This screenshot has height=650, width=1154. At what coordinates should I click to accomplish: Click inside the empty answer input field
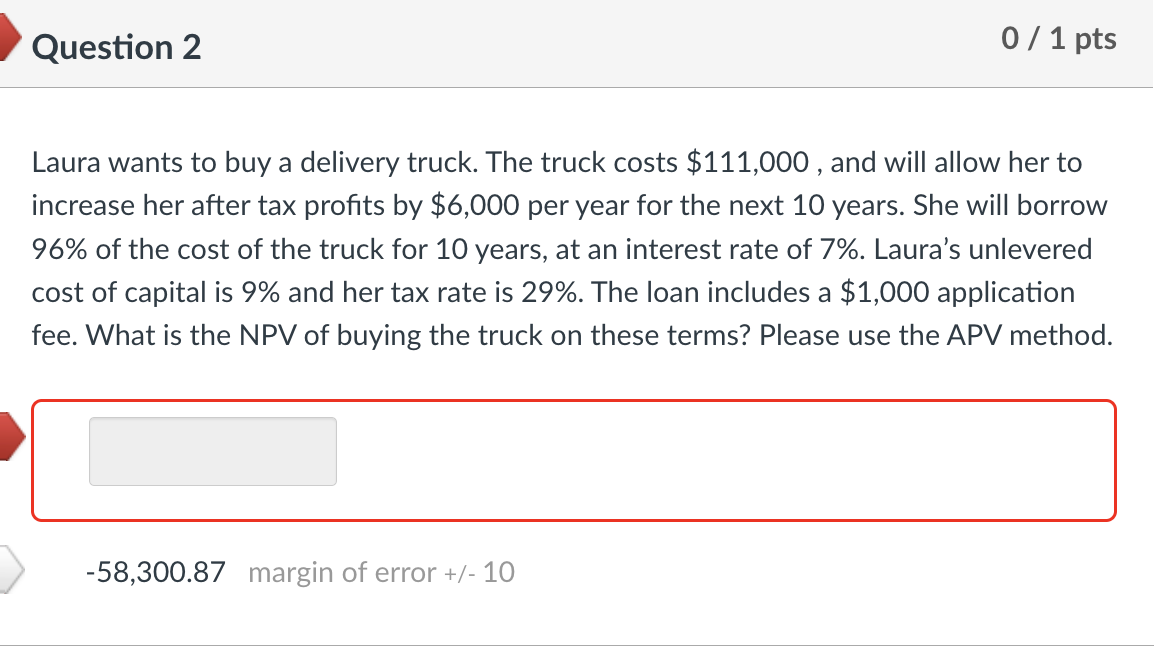click(x=212, y=451)
